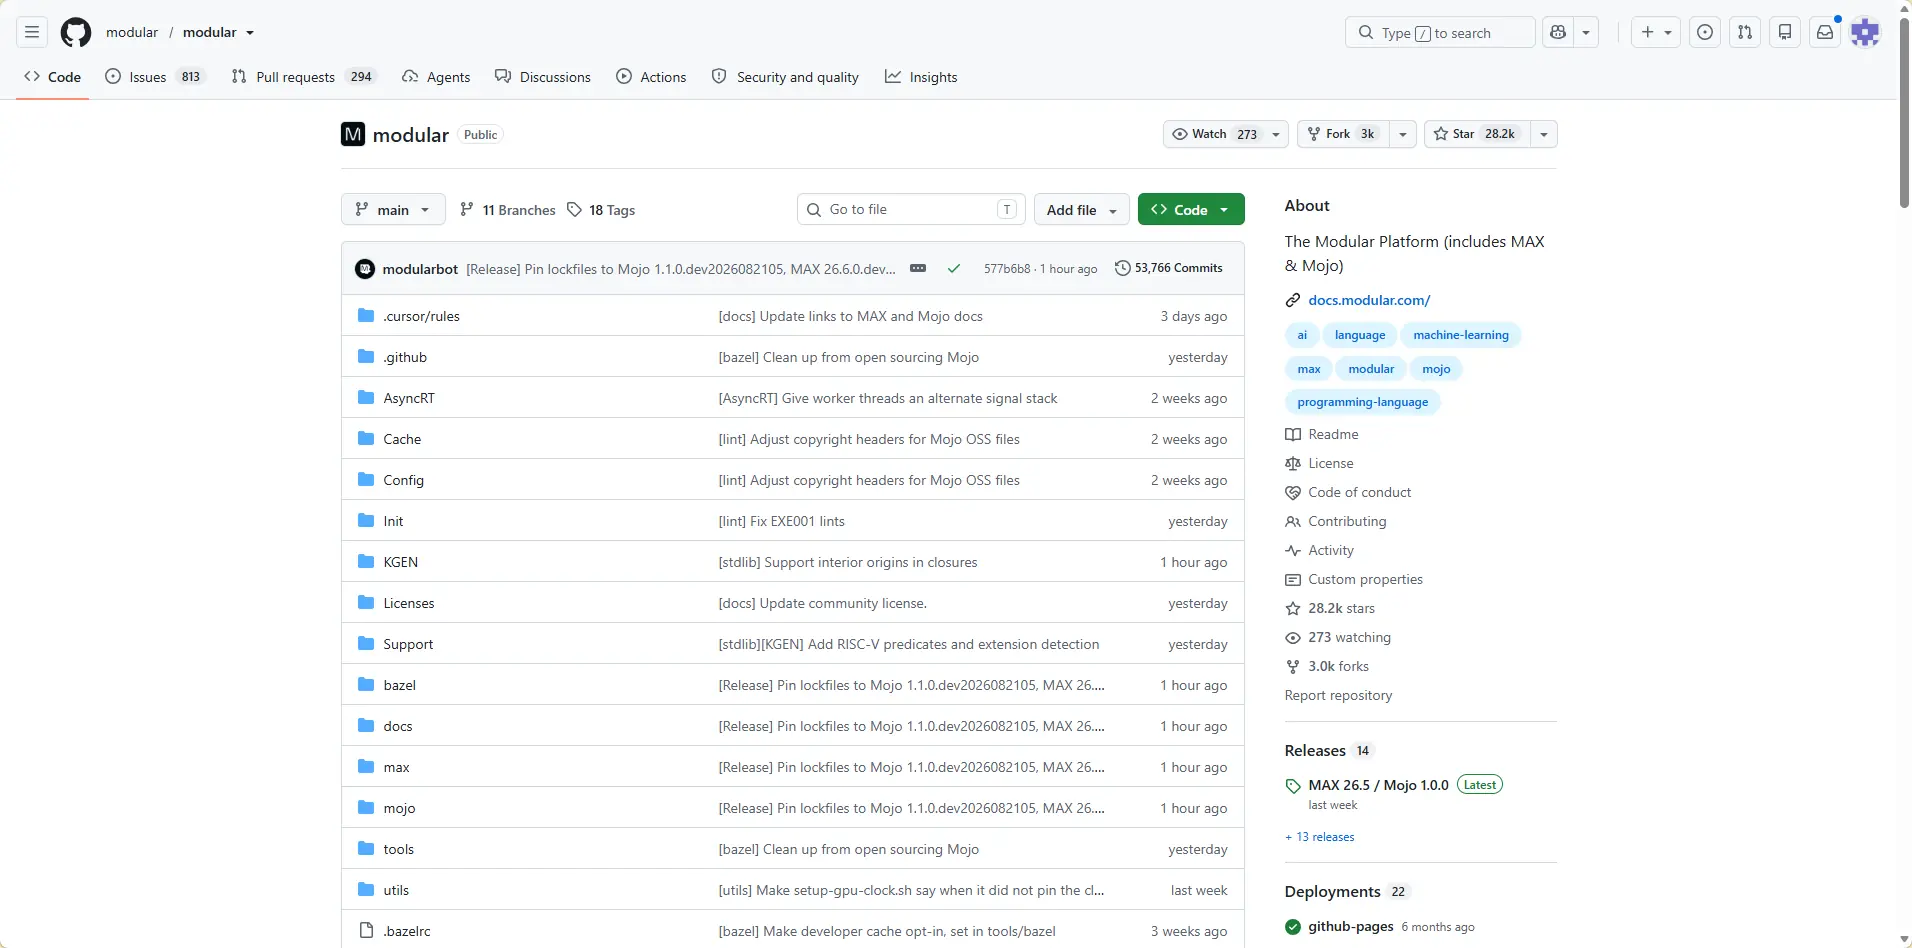Go to GitHub home via Octocat logo
Image resolution: width=1912 pixels, height=948 pixels.
click(76, 33)
